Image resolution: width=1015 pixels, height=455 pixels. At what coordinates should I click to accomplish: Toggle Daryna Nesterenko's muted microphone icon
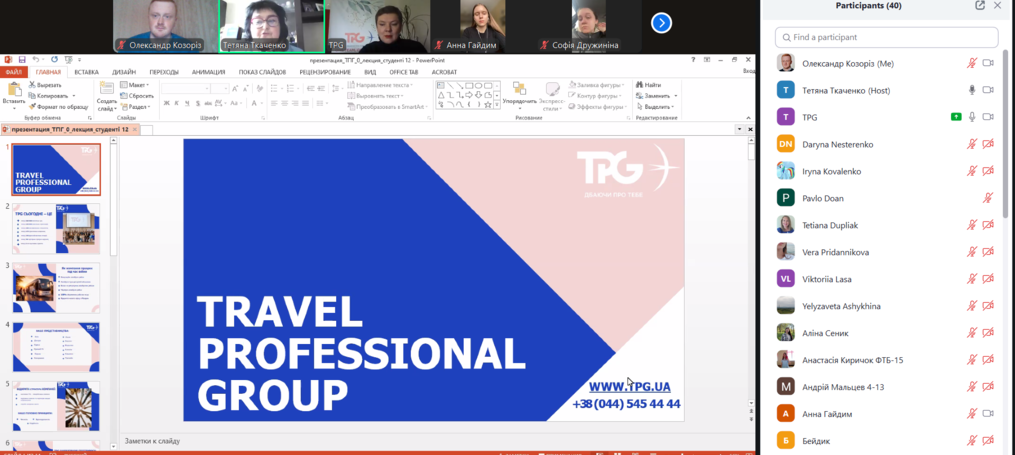click(x=971, y=144)
